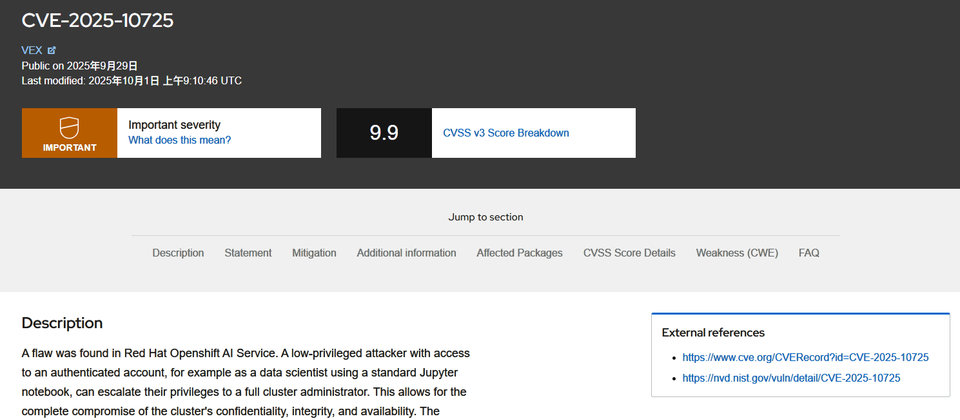Click the Description heading

click(x=62, y=323)
